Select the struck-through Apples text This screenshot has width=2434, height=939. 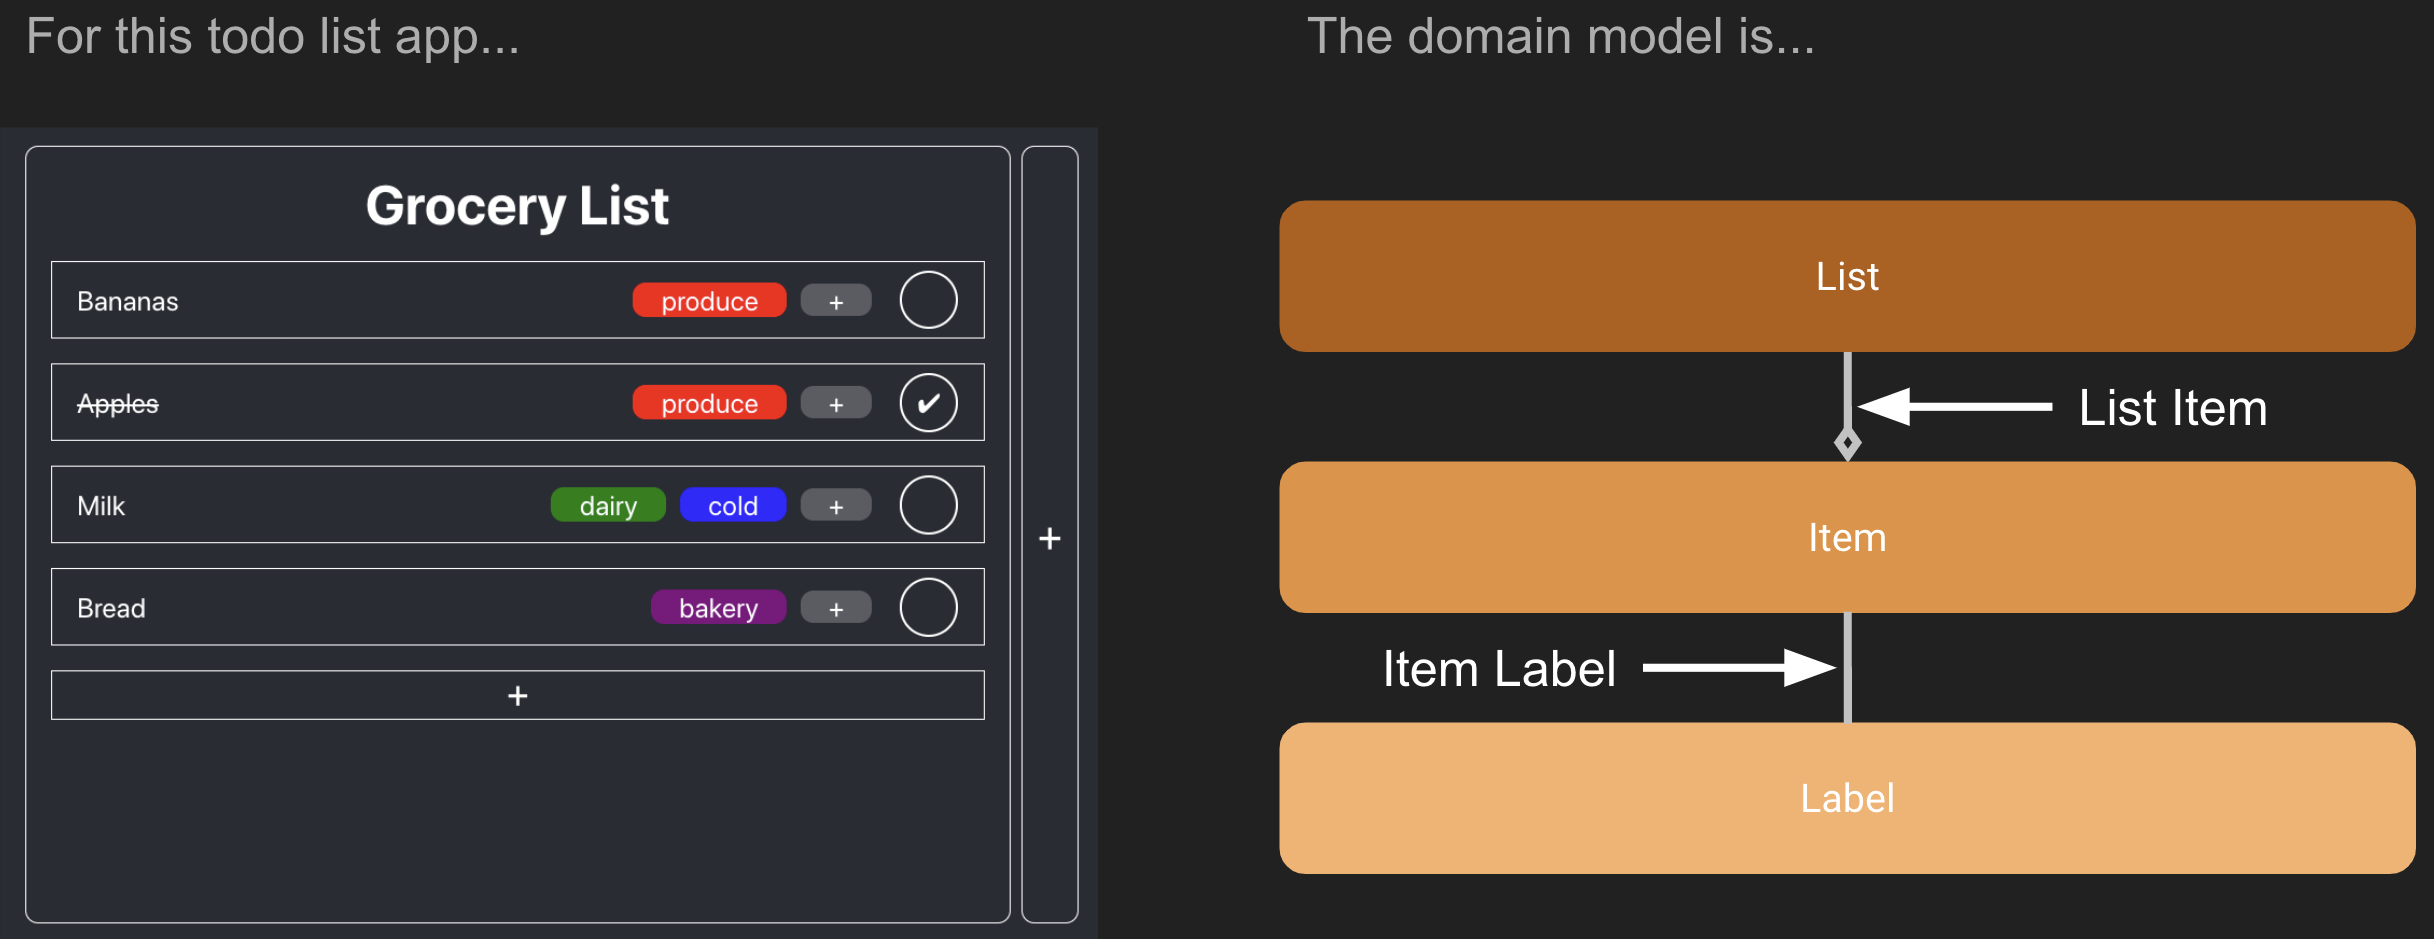coord(118,404)
